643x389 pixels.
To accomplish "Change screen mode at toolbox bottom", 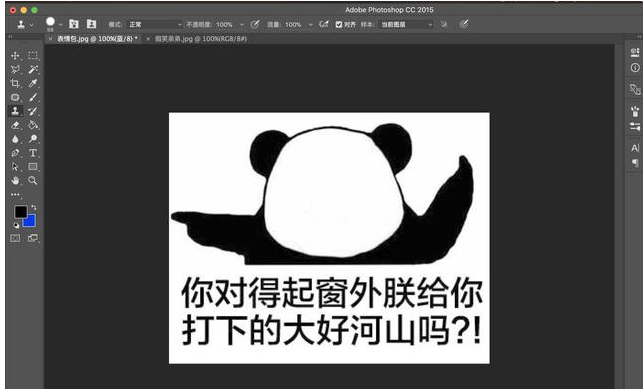I will 32,238.
